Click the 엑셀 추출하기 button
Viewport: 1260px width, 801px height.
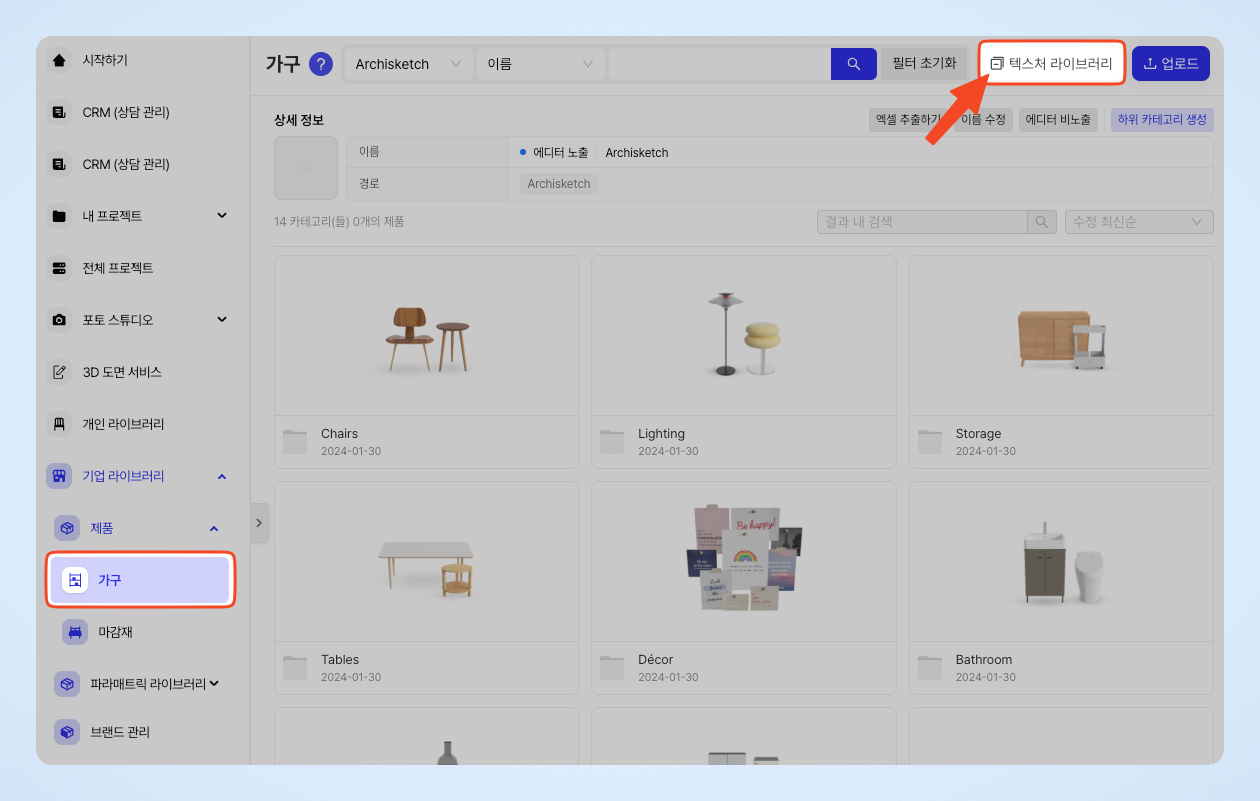[x=908, y=120]
